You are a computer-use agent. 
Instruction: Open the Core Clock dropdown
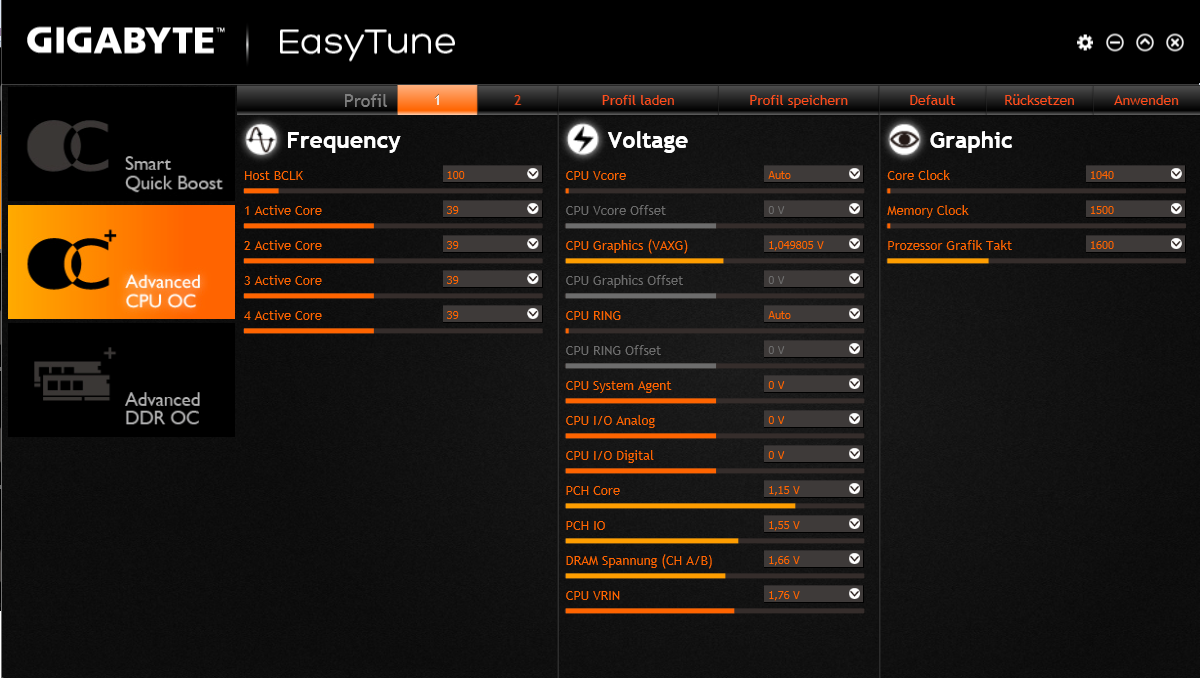pos(1135,175)
